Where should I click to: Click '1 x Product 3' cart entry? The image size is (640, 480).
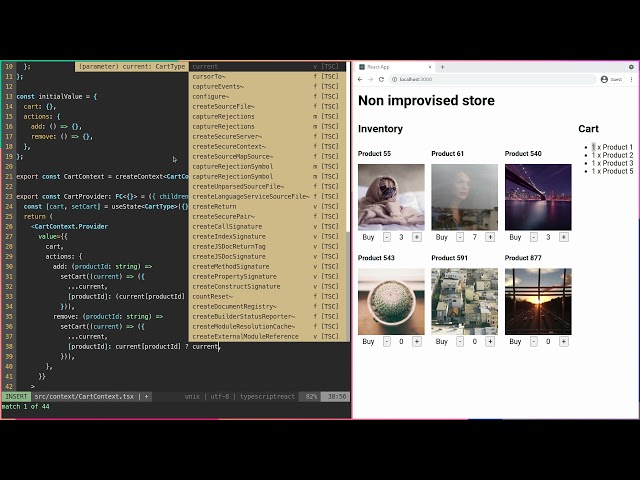point(612,163)
